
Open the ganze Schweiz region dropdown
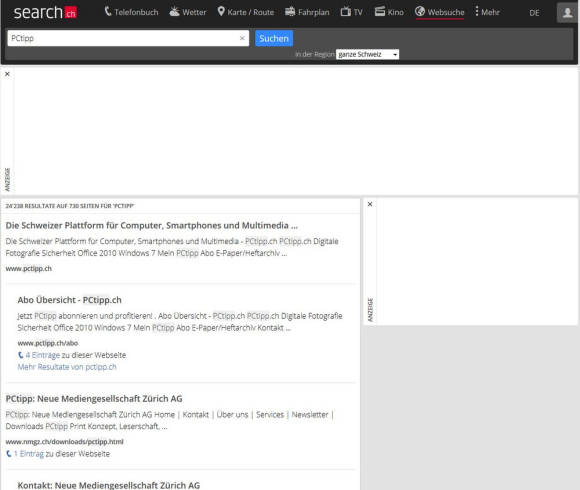[367, 54]
